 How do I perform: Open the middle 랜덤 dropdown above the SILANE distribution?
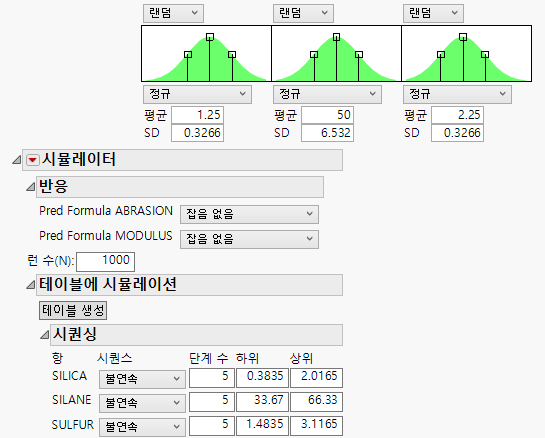point(303,13)
